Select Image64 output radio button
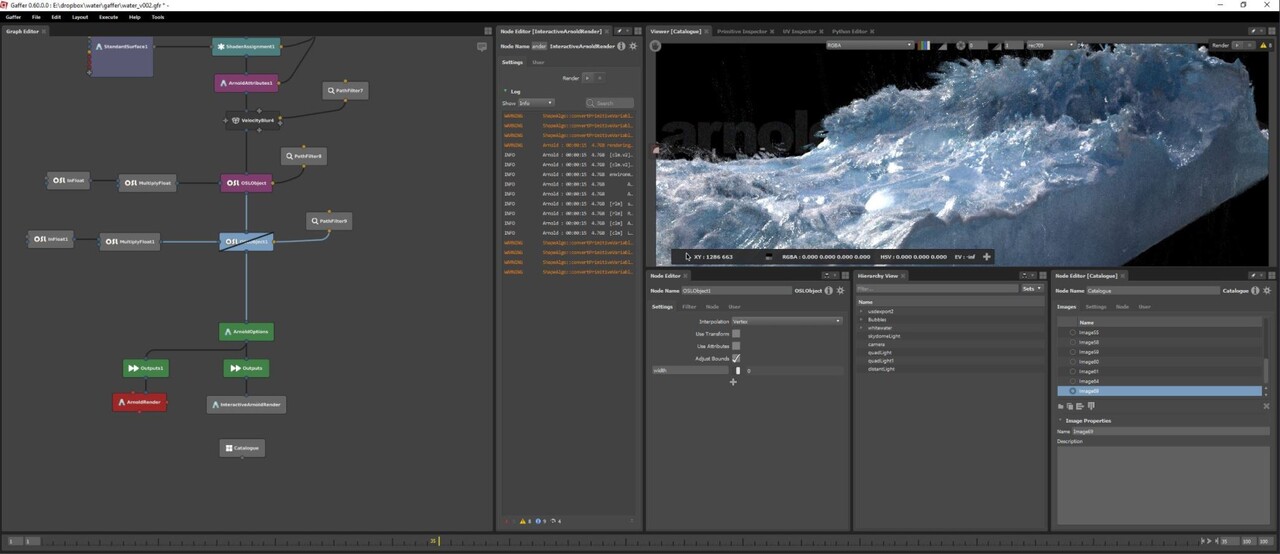This screenshot has height=554, width=1280. click(x=1073, y=381)
